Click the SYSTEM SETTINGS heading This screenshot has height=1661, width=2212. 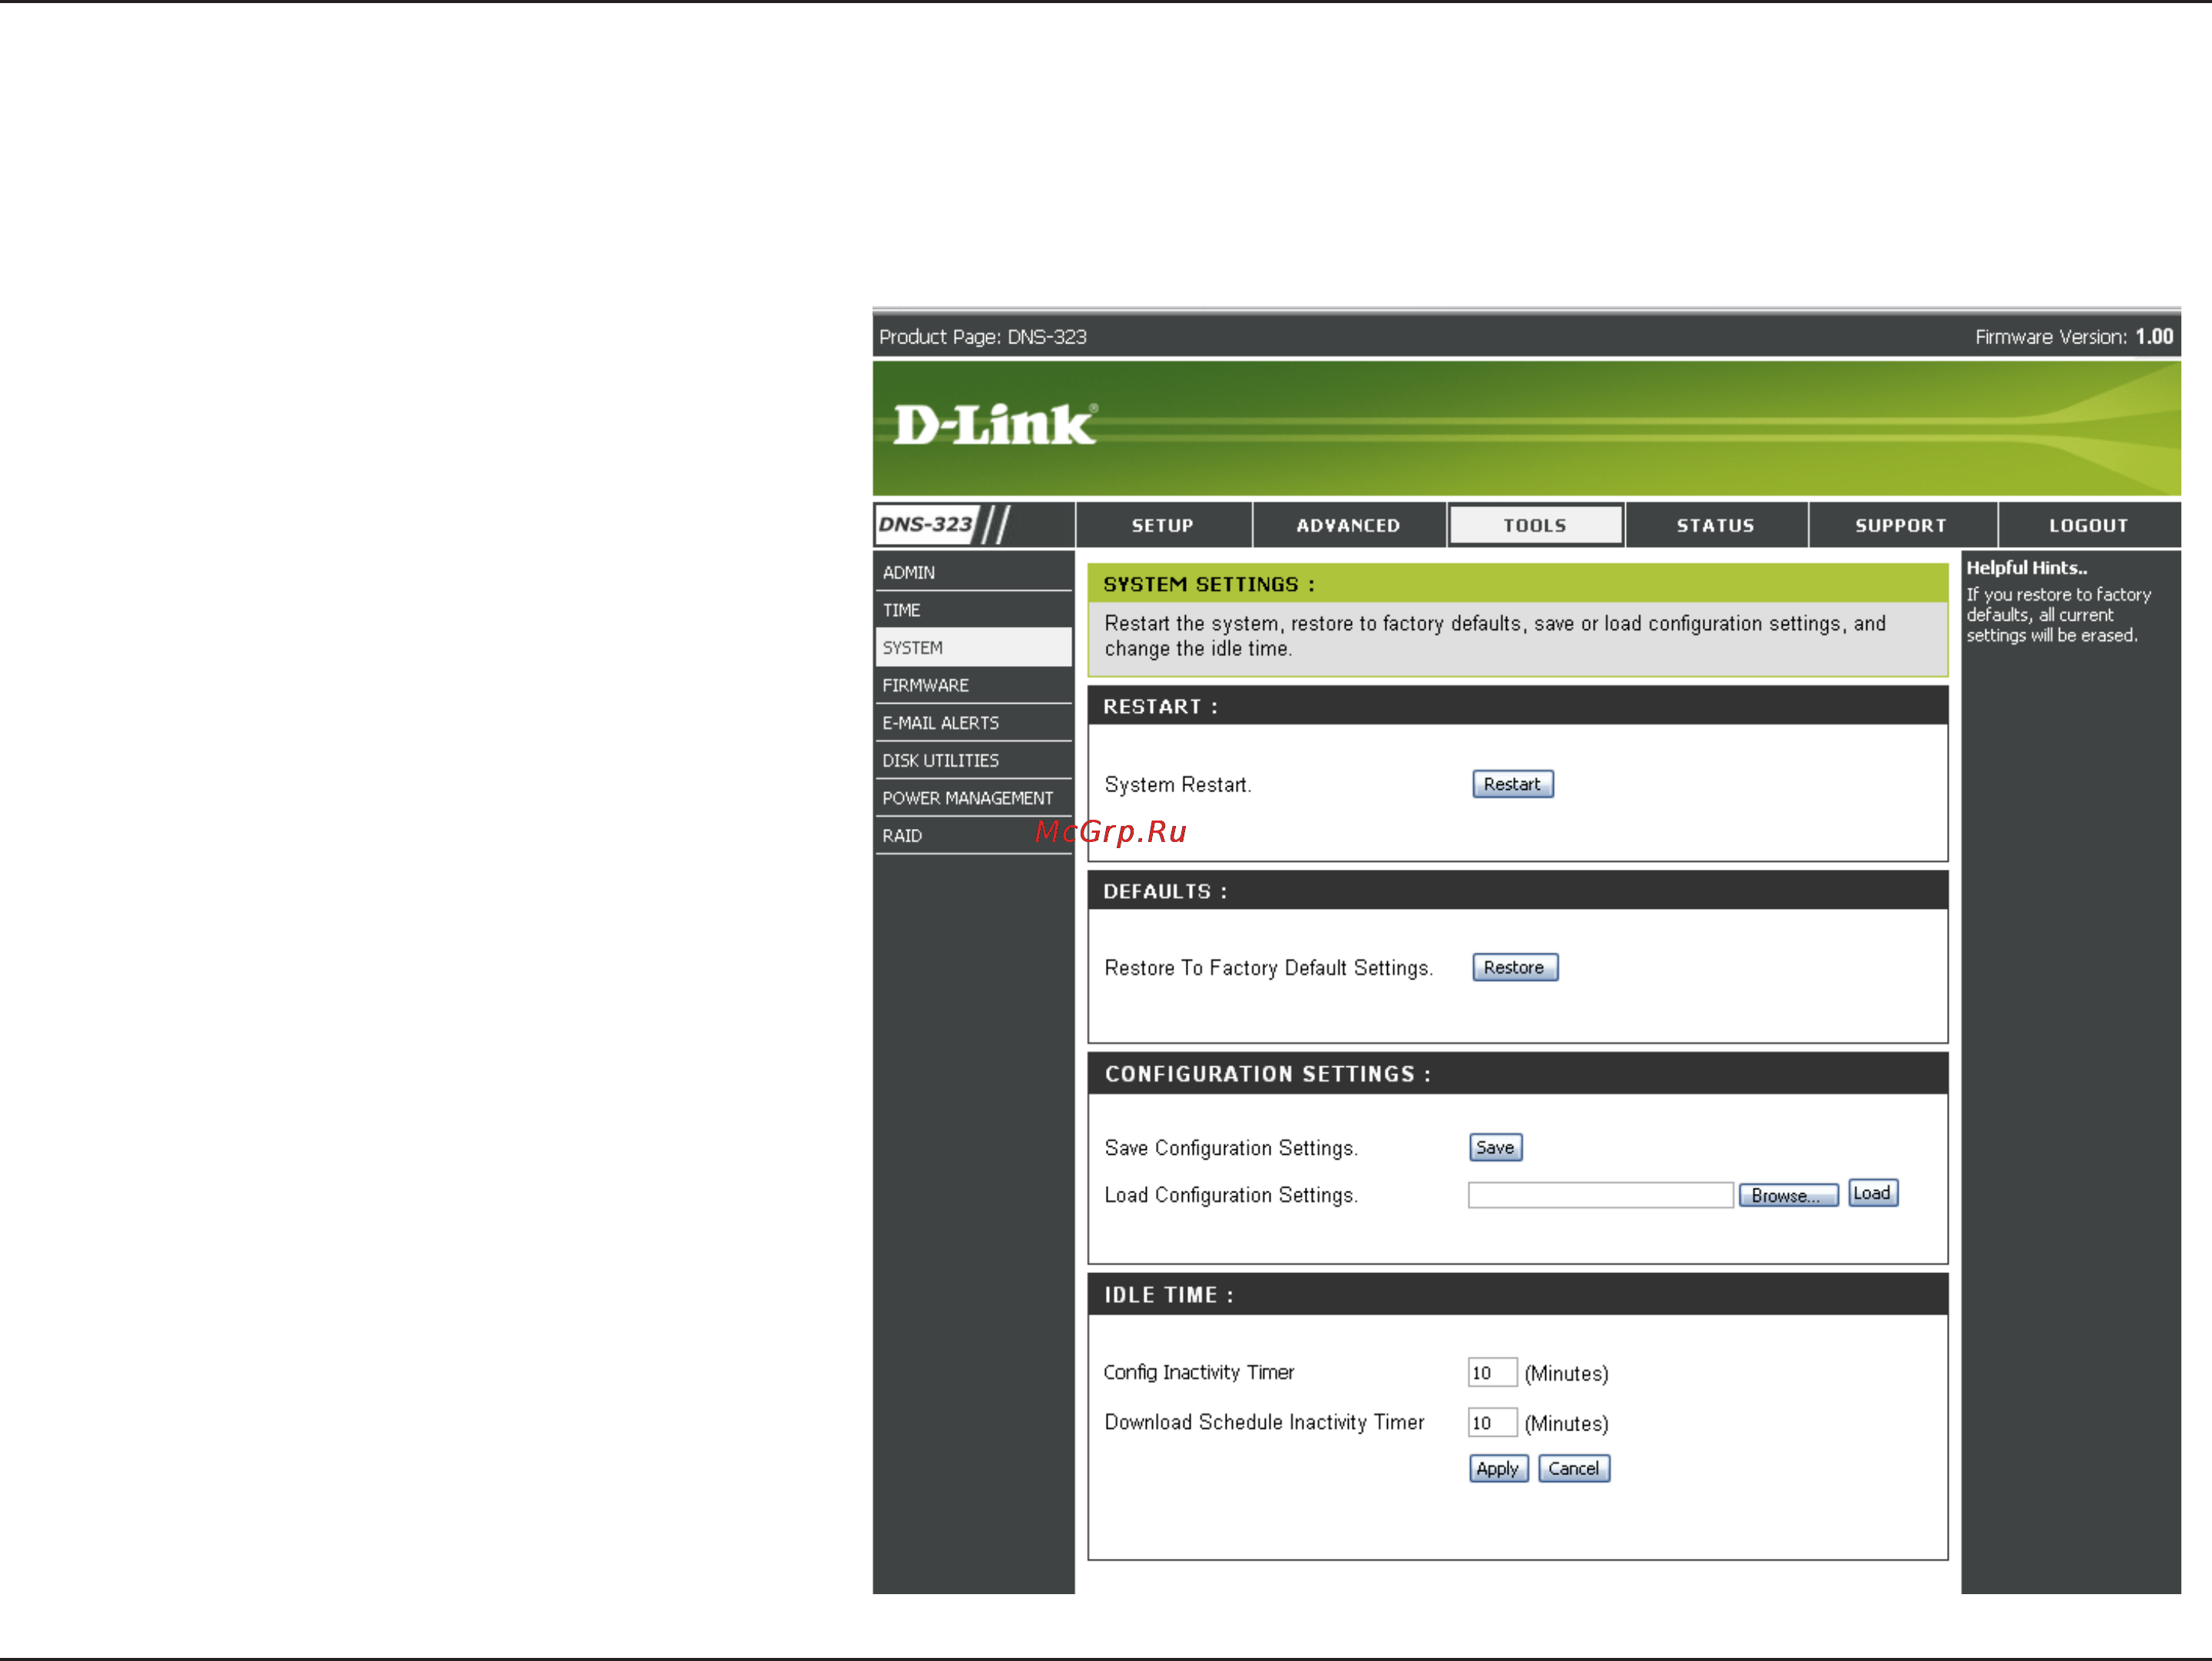1209,584
